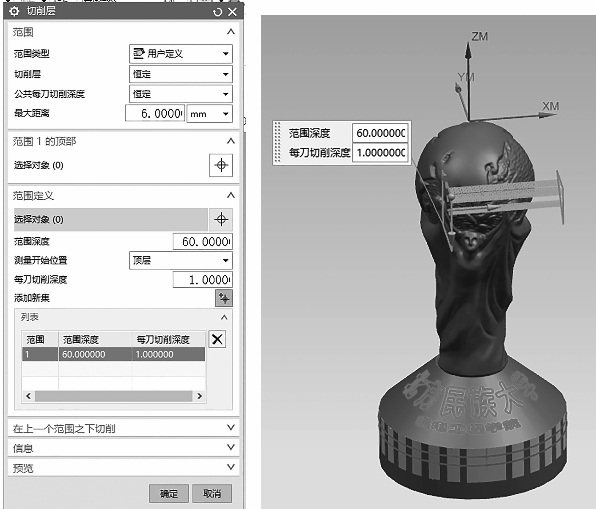Open the 切削层 dropdown set to 恒定
The image size is (596, 509).
tap(181, 74)
